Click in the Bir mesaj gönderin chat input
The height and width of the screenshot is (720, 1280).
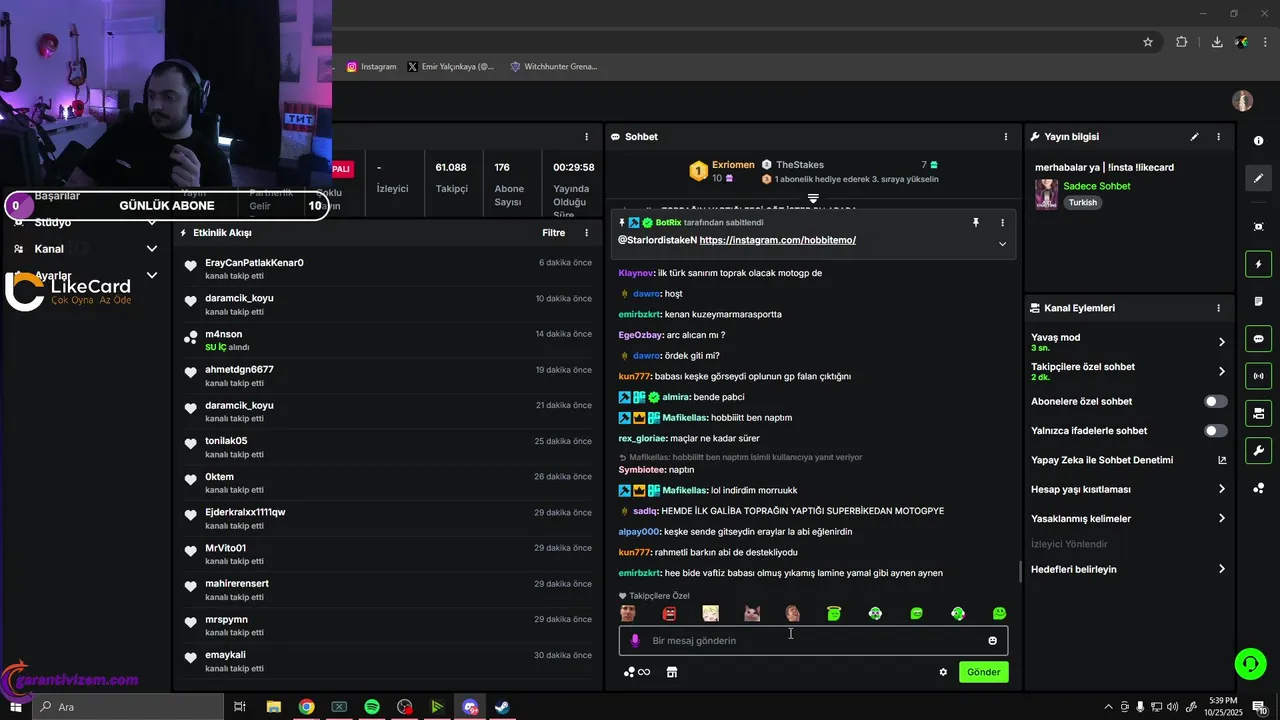point(813,641)
